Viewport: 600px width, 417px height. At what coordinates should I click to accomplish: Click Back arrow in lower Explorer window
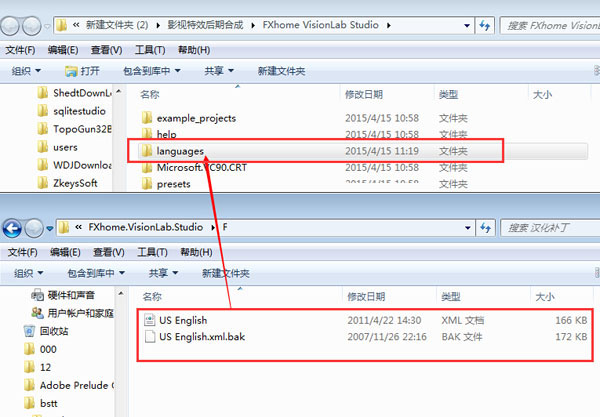[x=12, y=228]
